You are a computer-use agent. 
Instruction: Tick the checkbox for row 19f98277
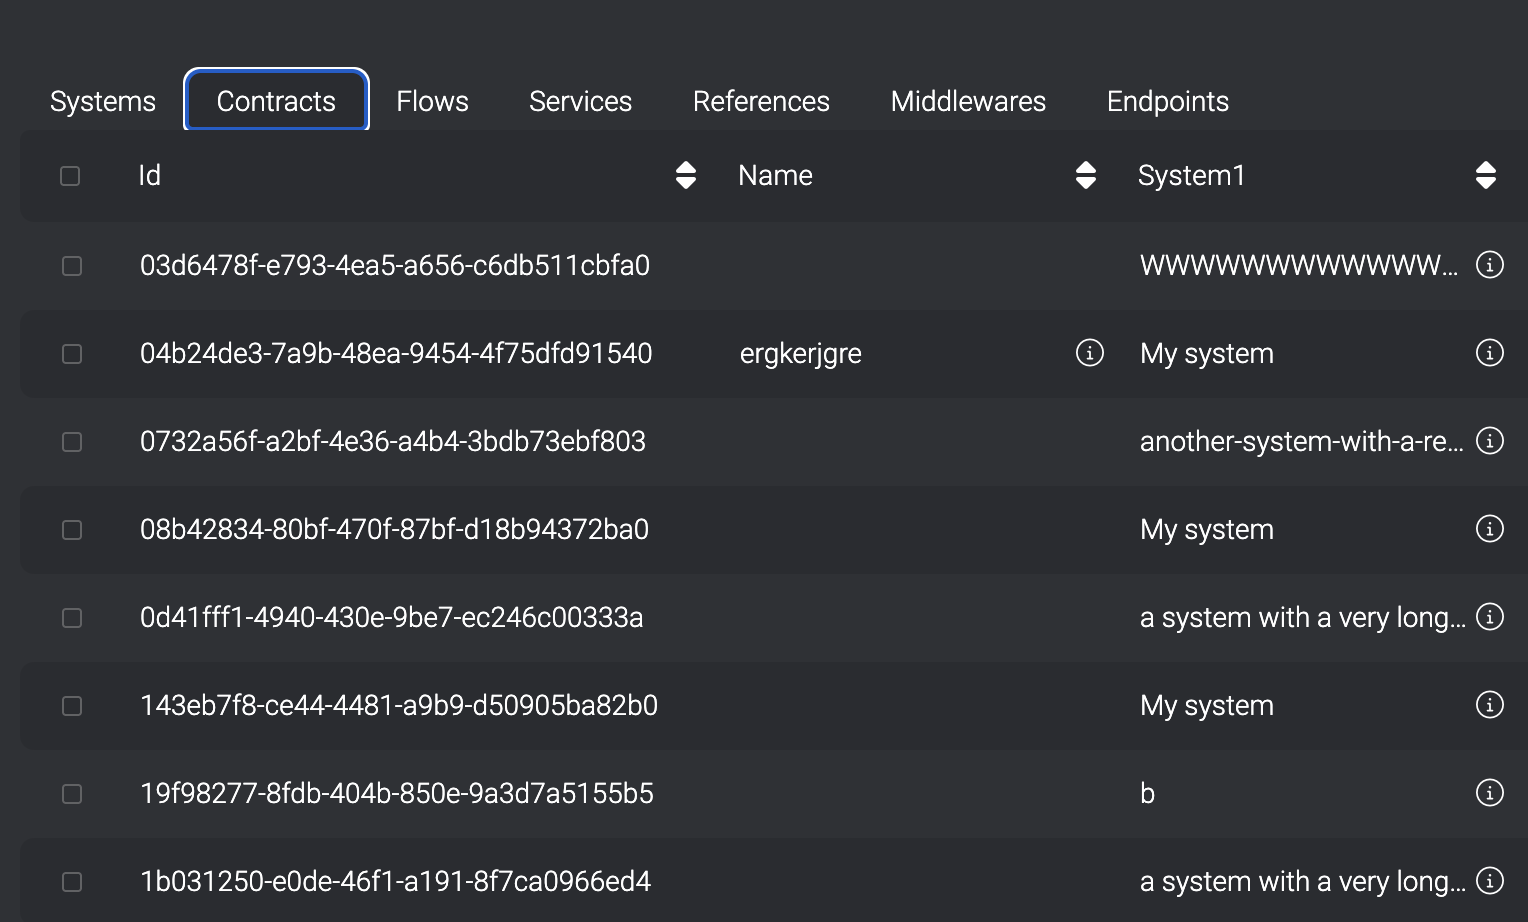[x=72, y=794]
